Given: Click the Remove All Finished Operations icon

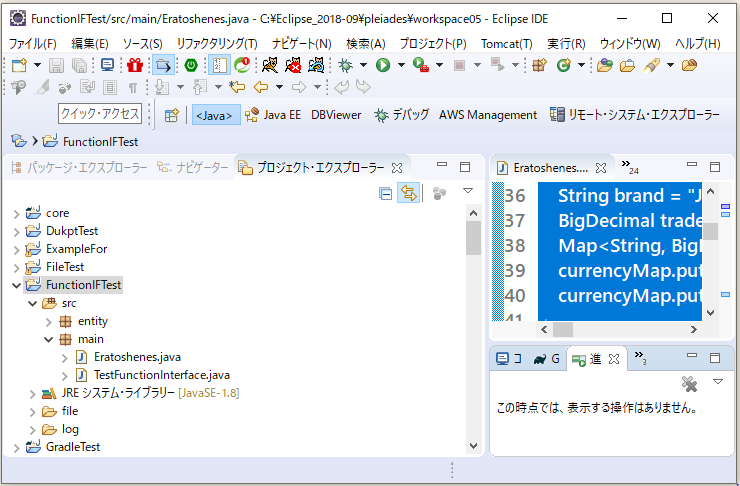Looking at the screenshot, I should [x=690, y=384].
